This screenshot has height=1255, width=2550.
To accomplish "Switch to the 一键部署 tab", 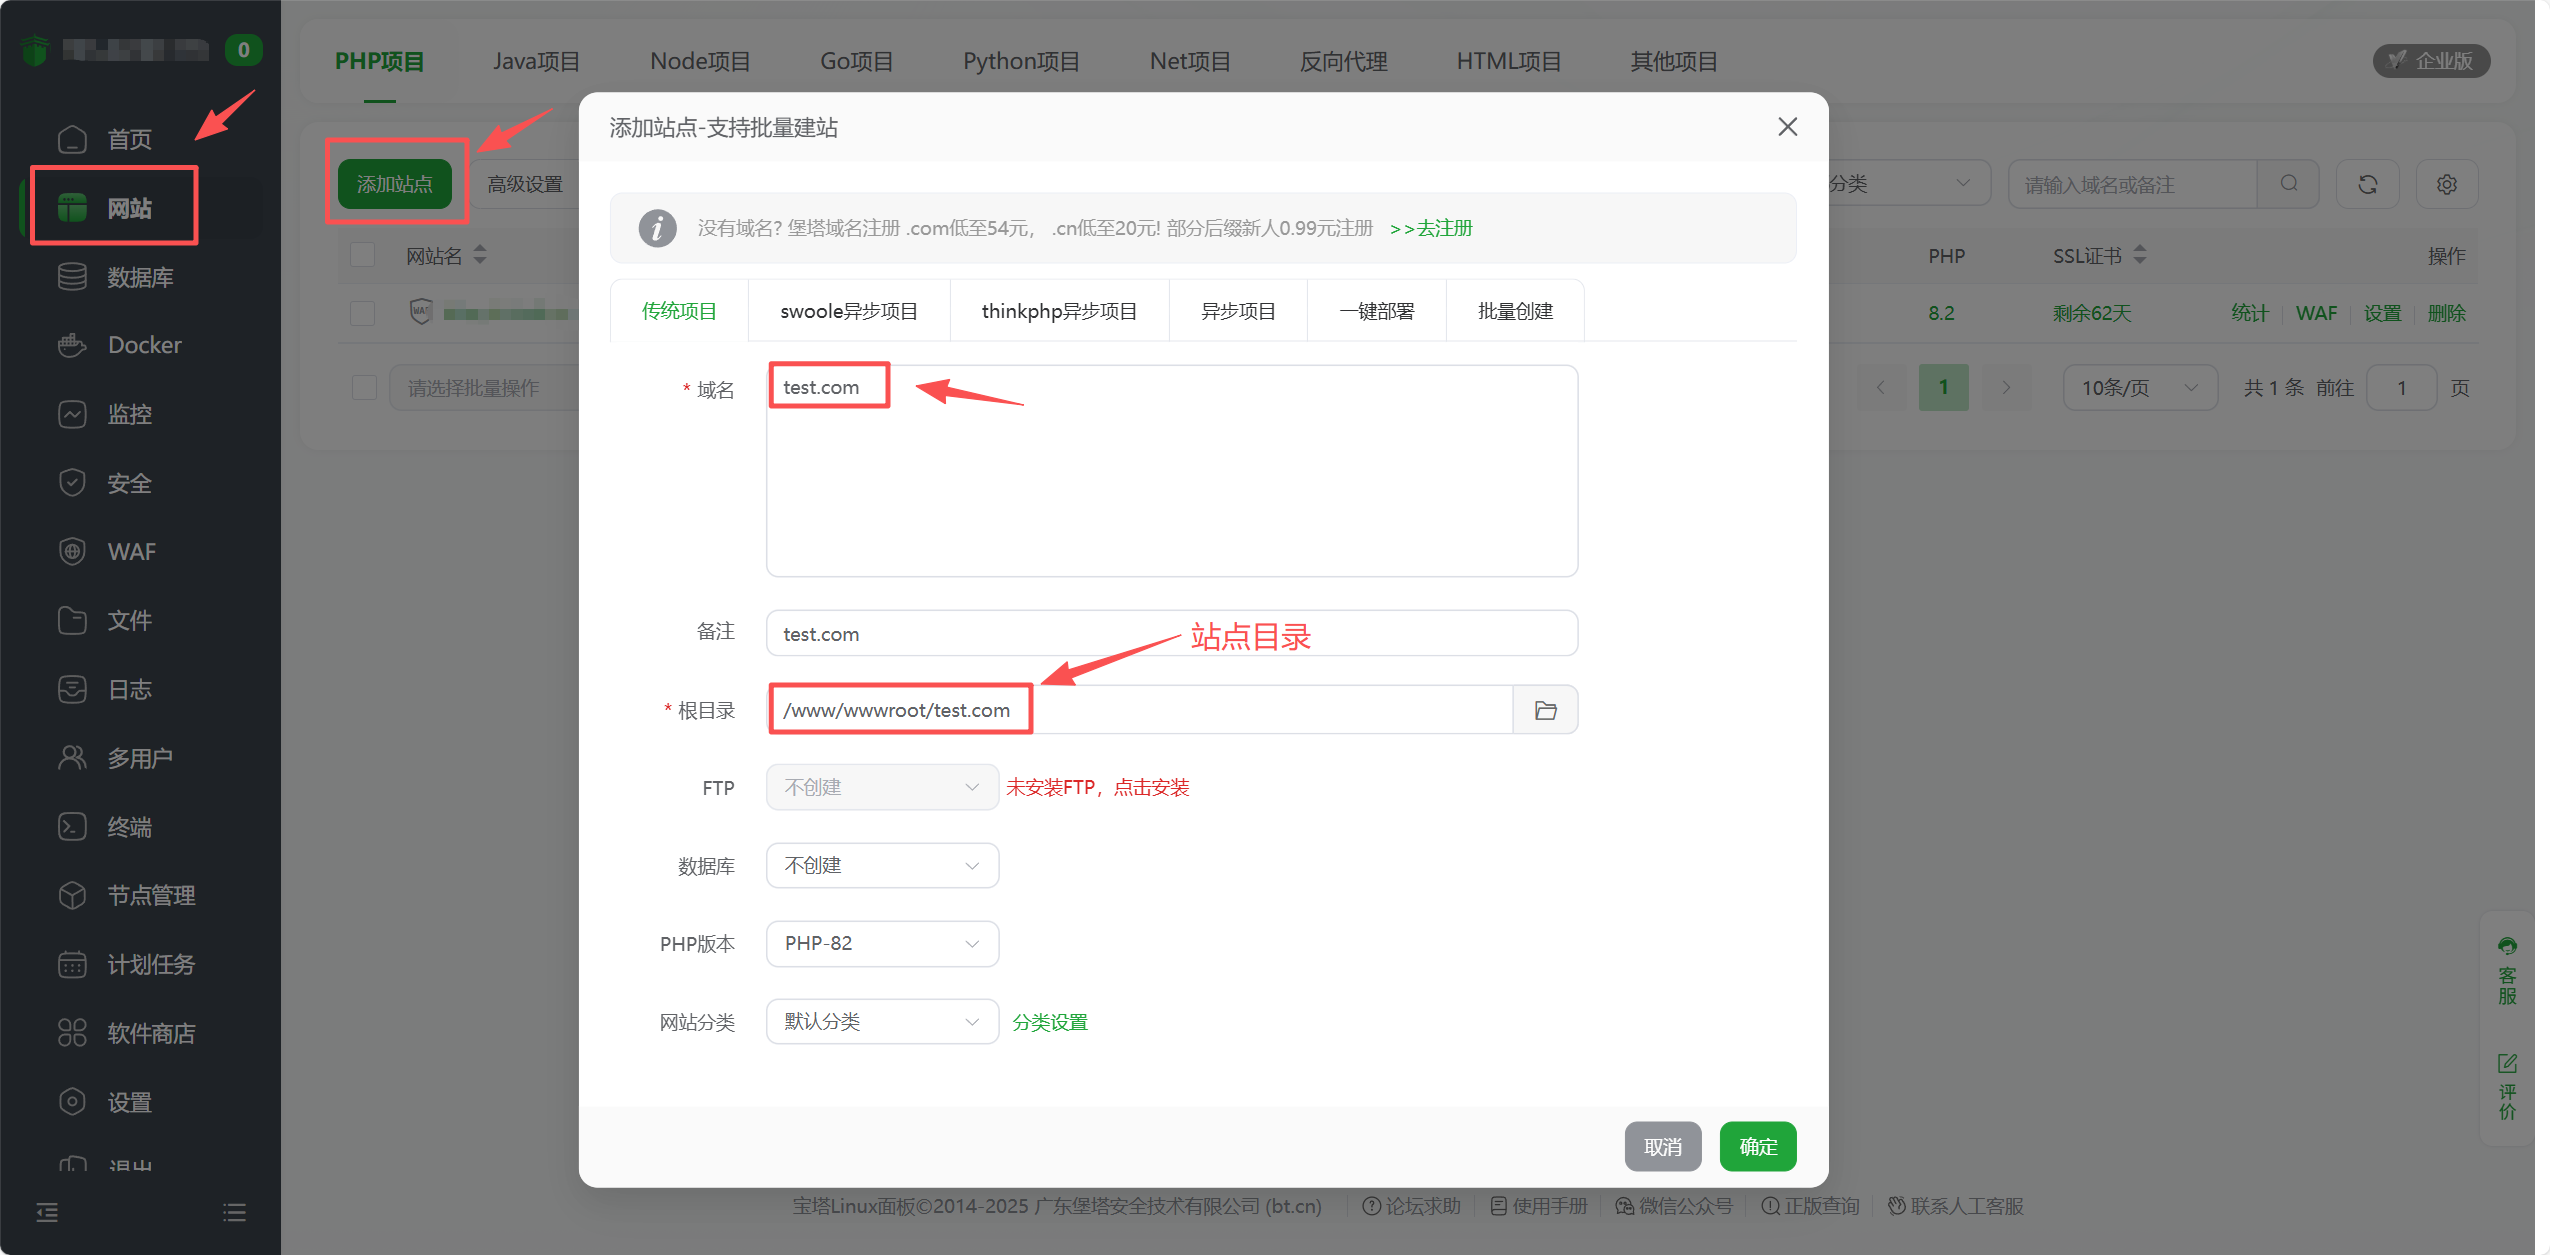I will coord(1376,311).
